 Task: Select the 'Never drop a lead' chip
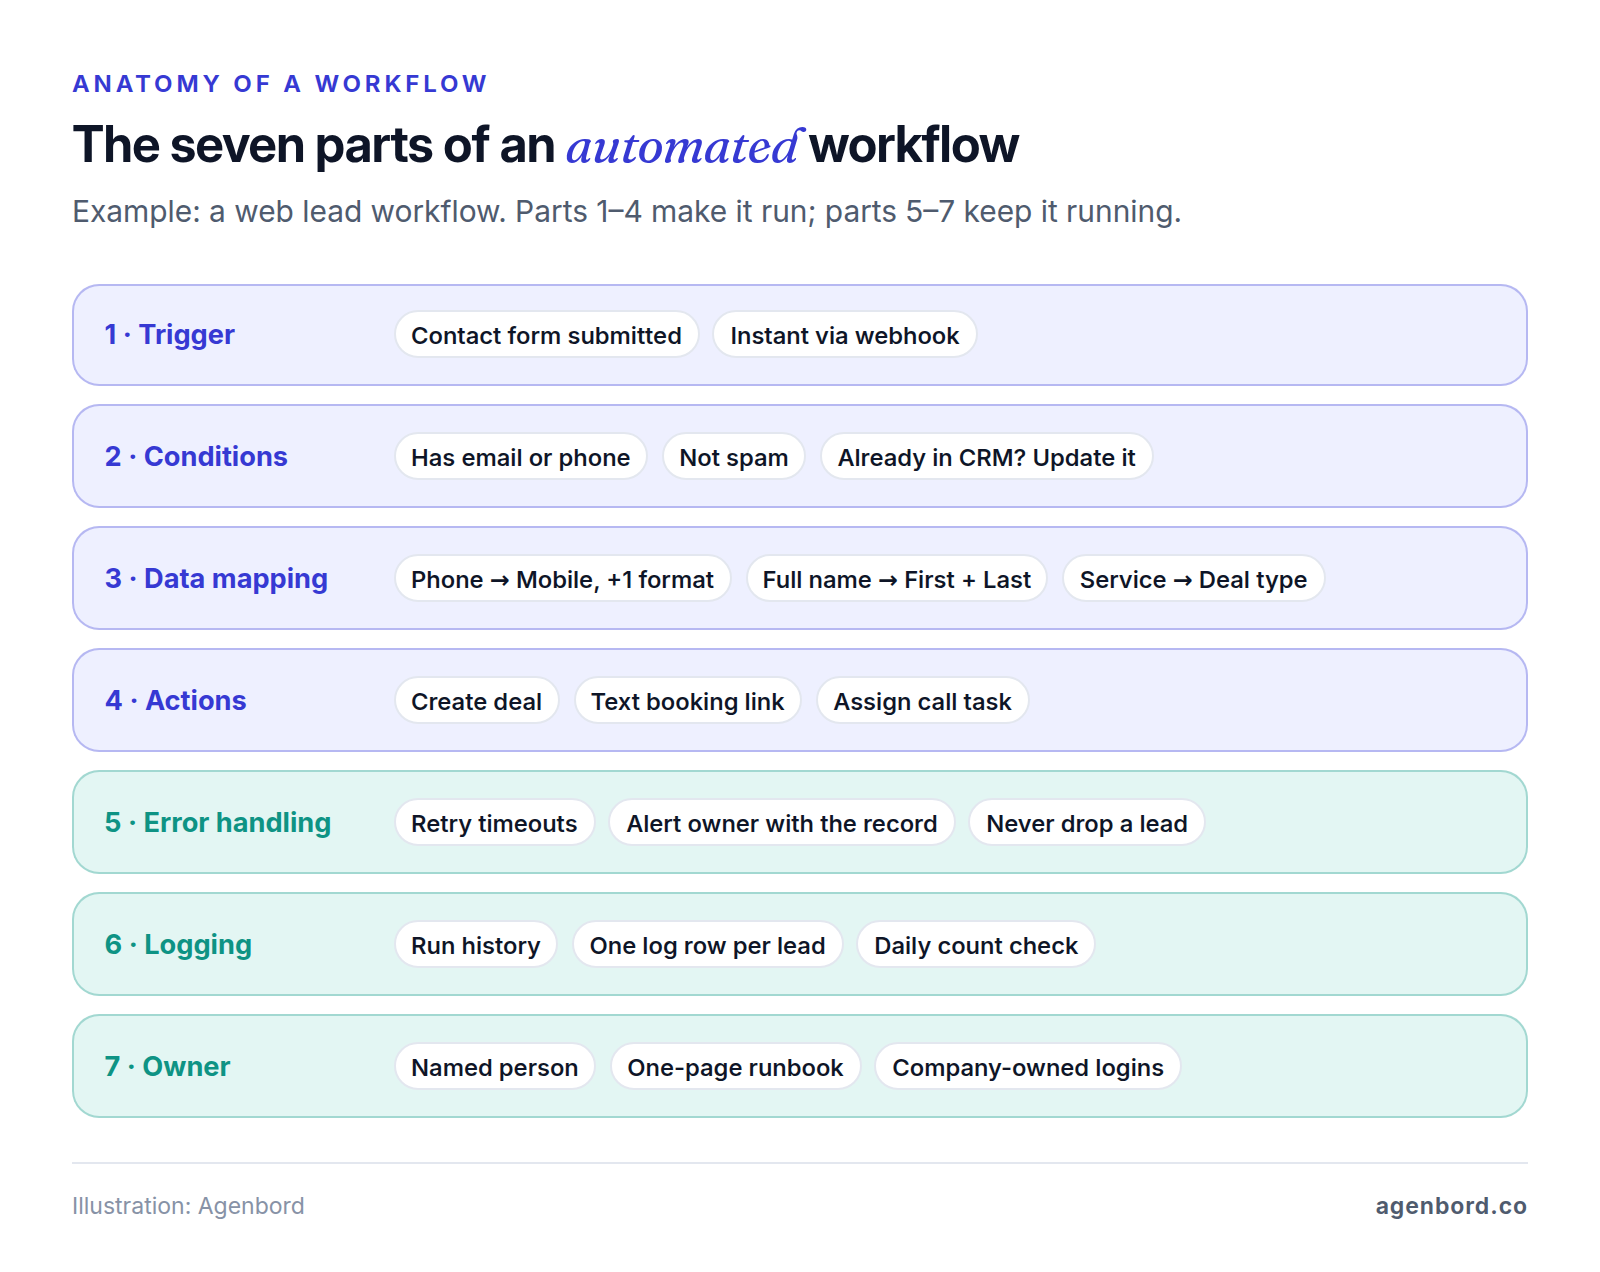pyautogui.click(x=1086, y=823)
